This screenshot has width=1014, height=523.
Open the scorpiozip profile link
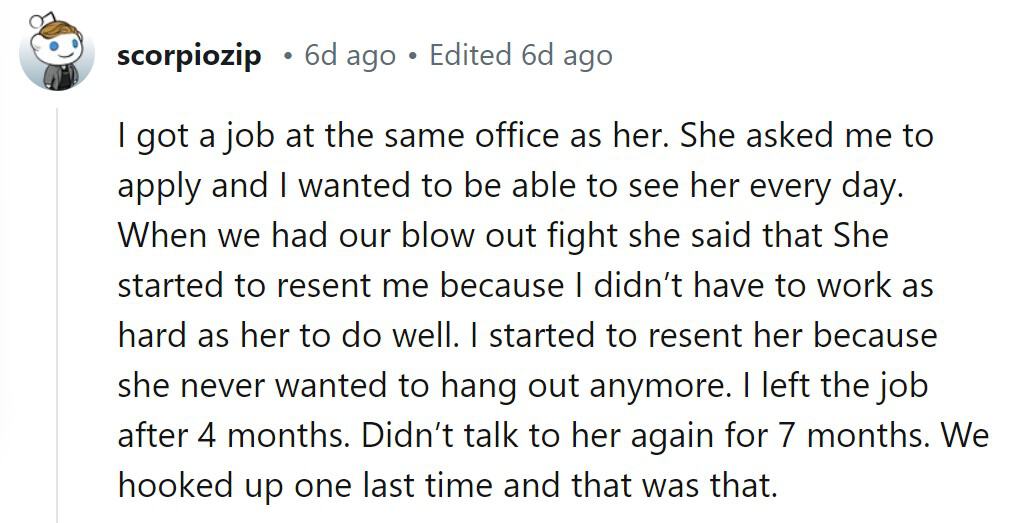[x=189, y=55]
